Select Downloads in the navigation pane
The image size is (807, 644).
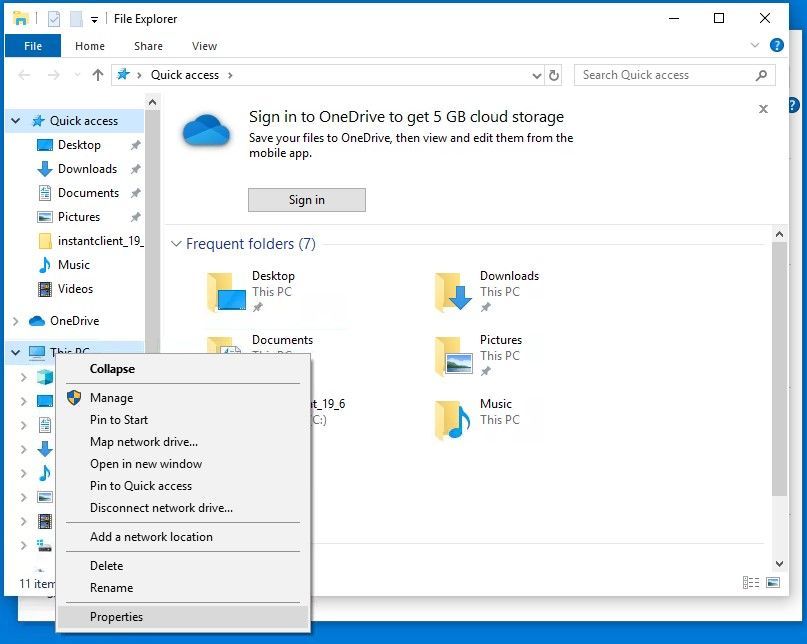(x=87, y=169)
